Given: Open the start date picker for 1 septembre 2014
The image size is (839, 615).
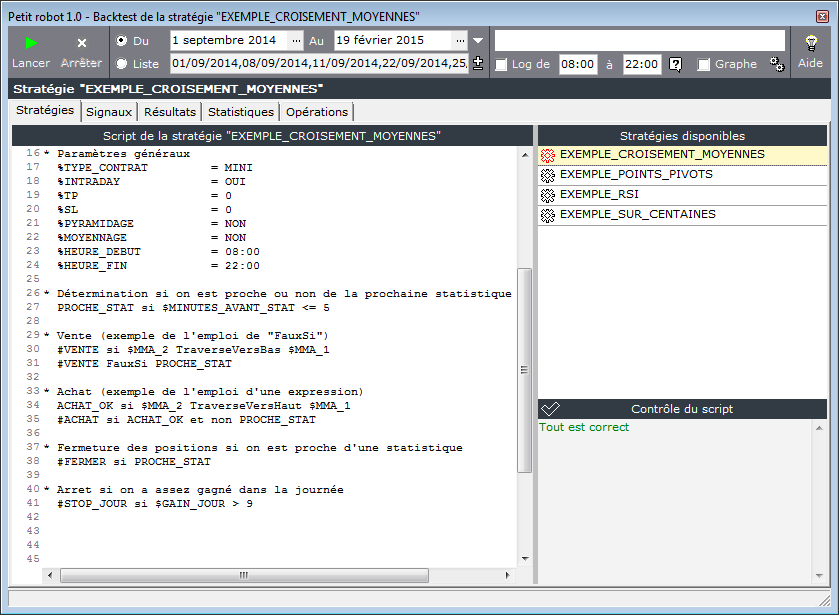Looking at the screenshot, I should coord(295,41).
